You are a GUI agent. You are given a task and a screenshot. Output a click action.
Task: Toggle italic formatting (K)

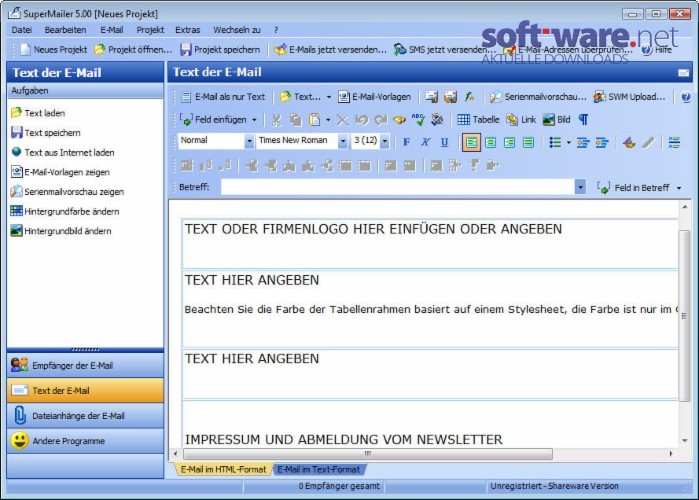[425, 143]
